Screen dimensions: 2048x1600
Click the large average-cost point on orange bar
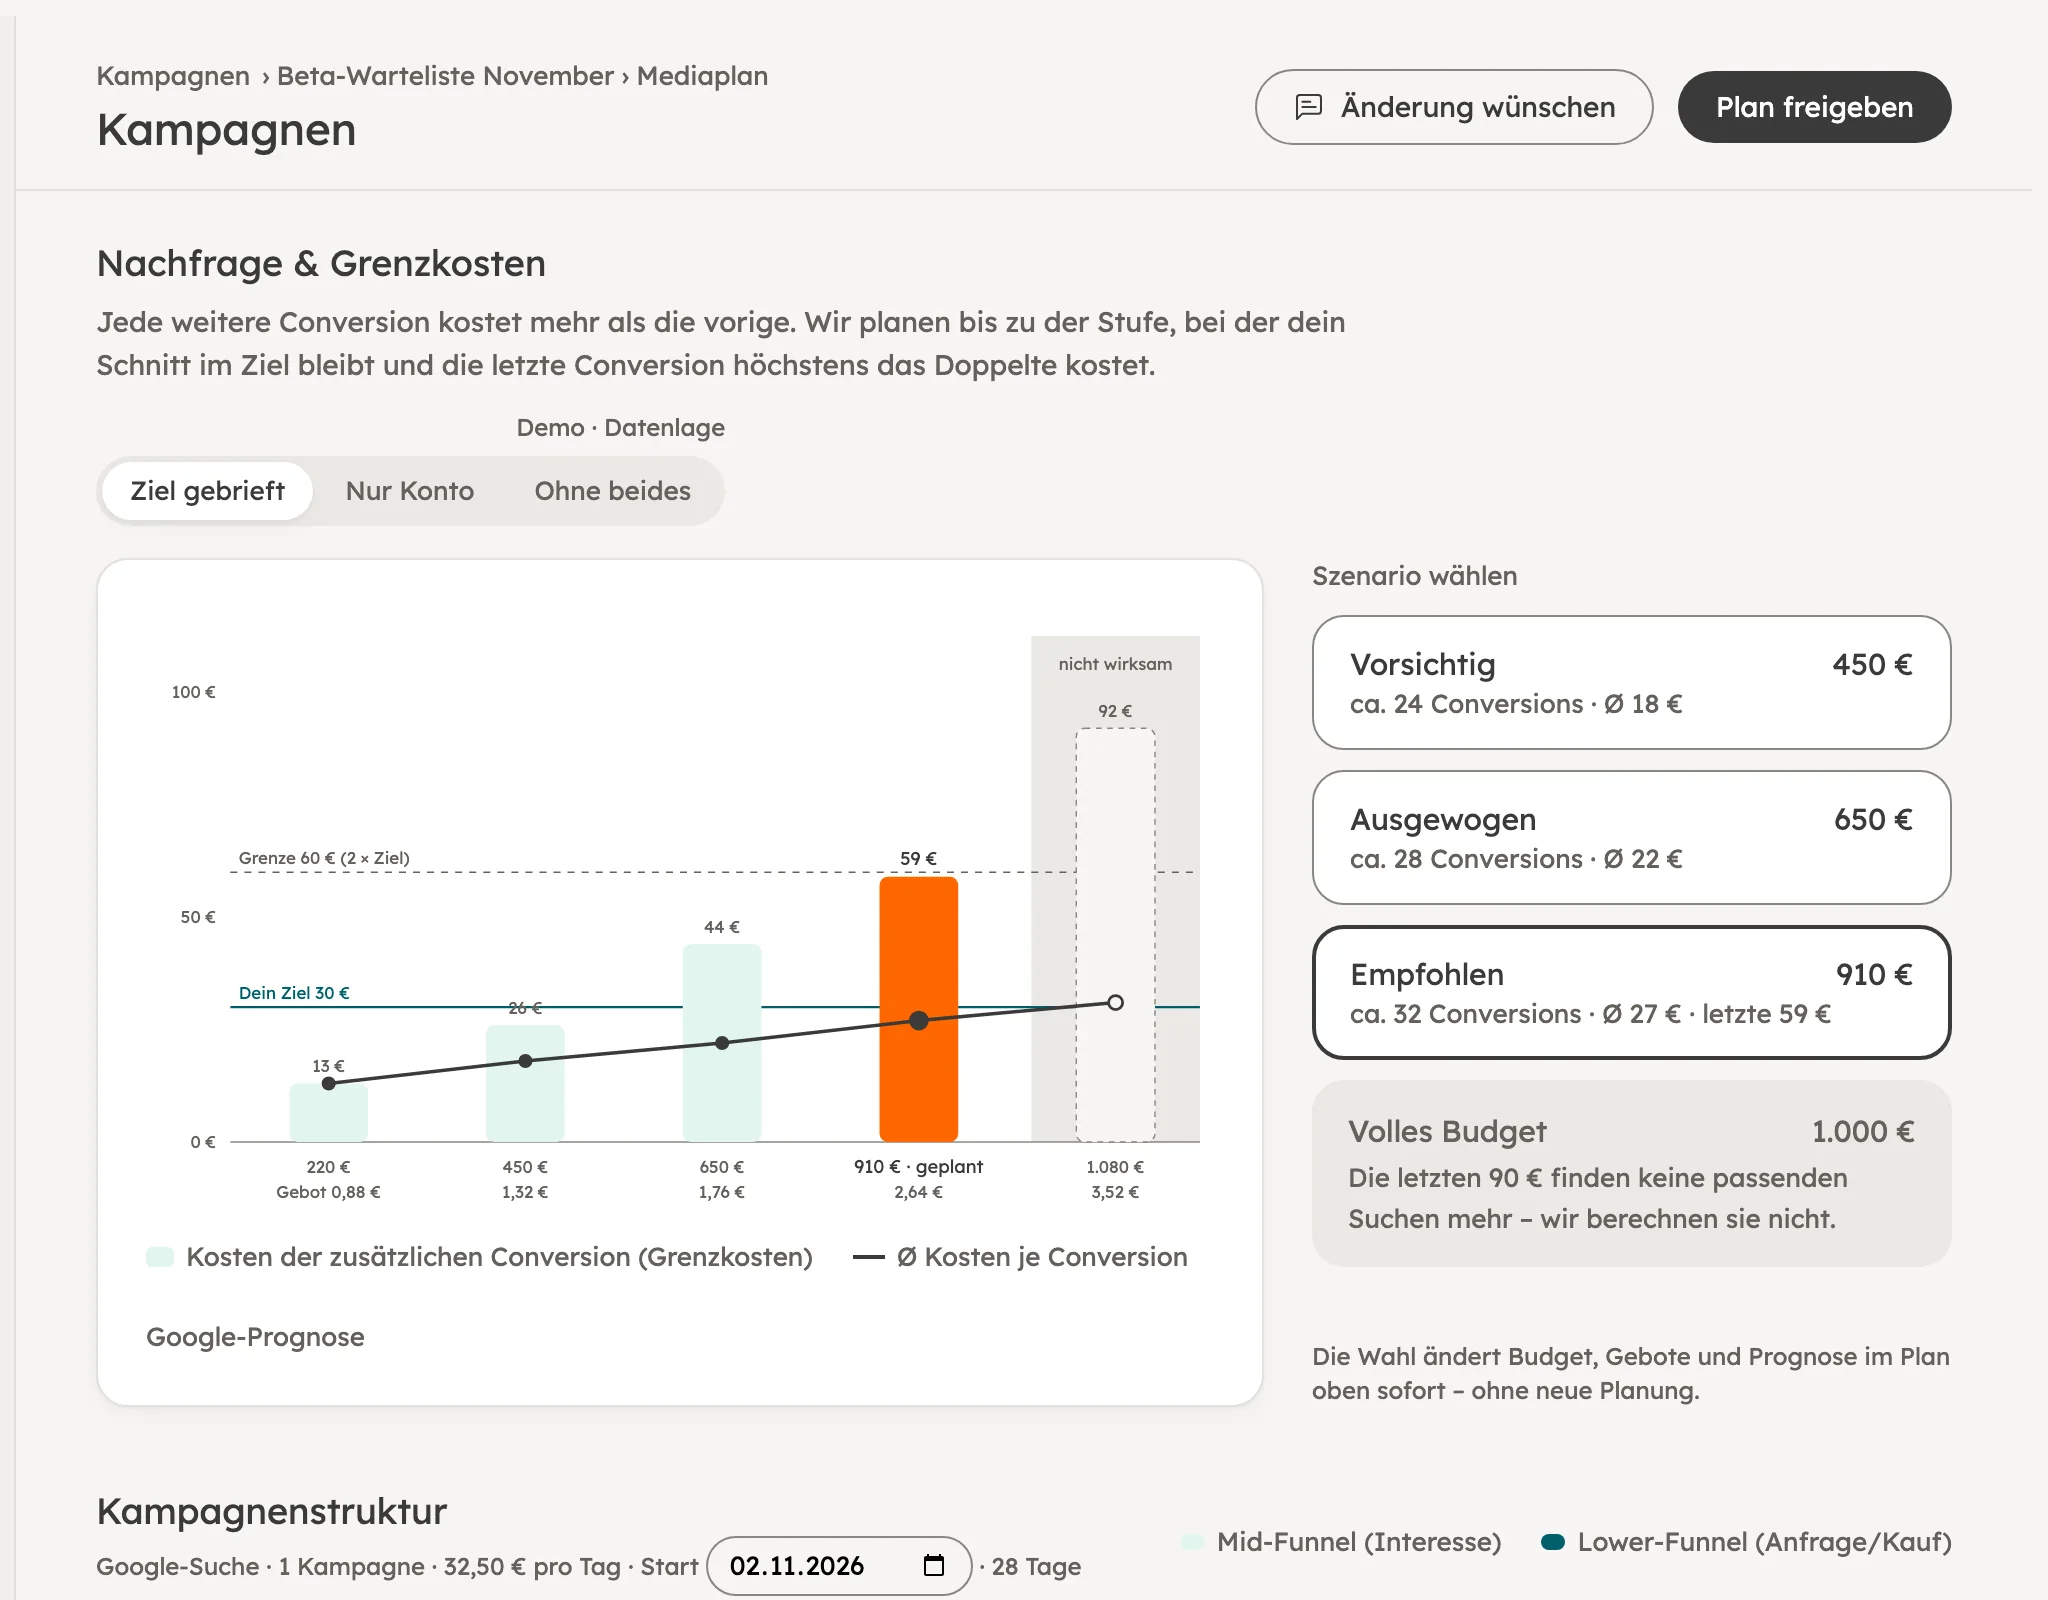point(918,1020)
